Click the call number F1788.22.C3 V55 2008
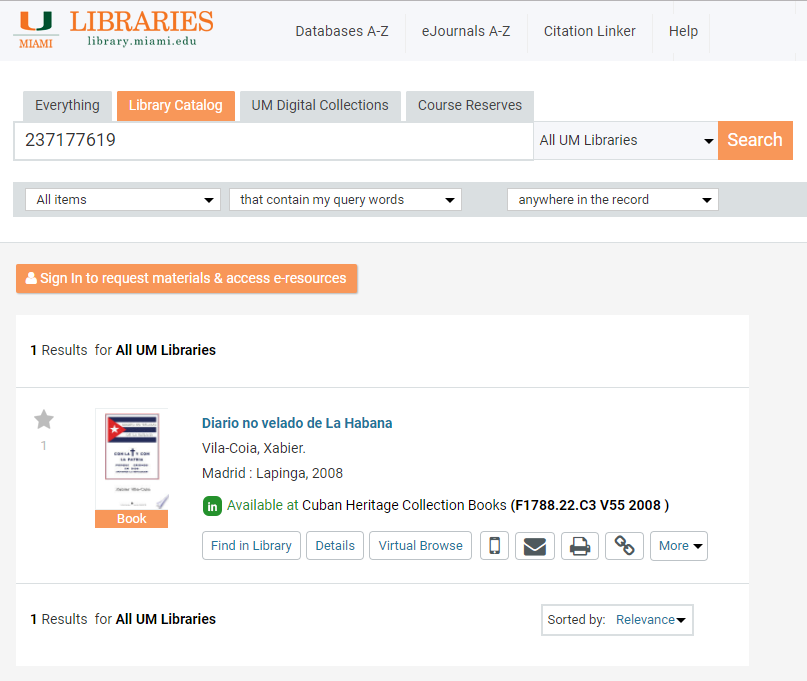807x681 pixels. 590,505
